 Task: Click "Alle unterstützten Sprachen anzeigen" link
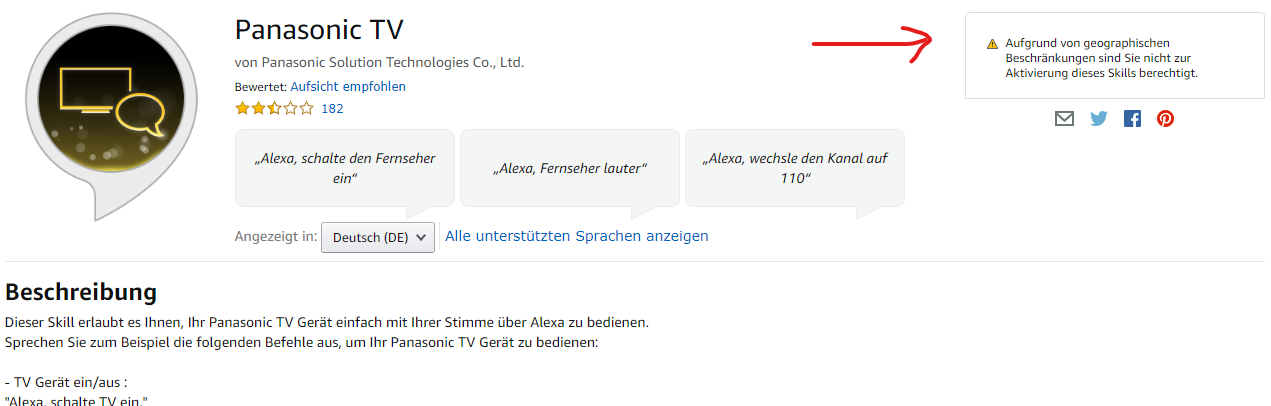pyautogui.click(x=576, y=236)
